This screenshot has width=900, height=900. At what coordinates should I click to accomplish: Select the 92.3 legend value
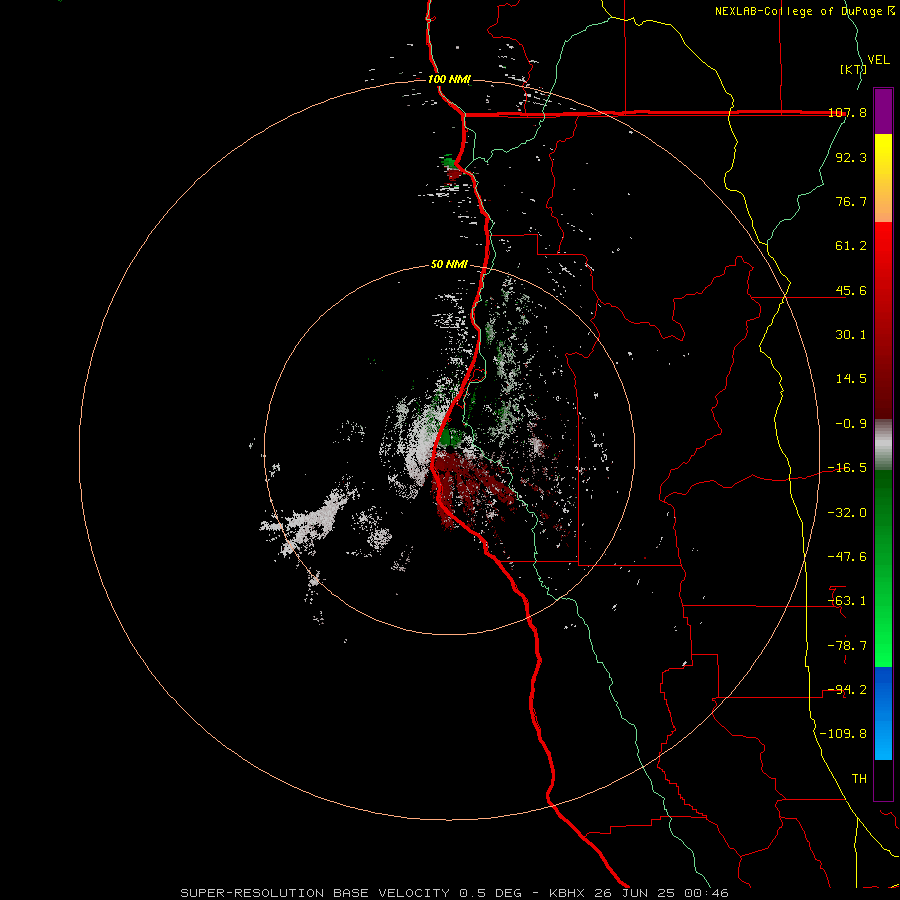(851, 157)
